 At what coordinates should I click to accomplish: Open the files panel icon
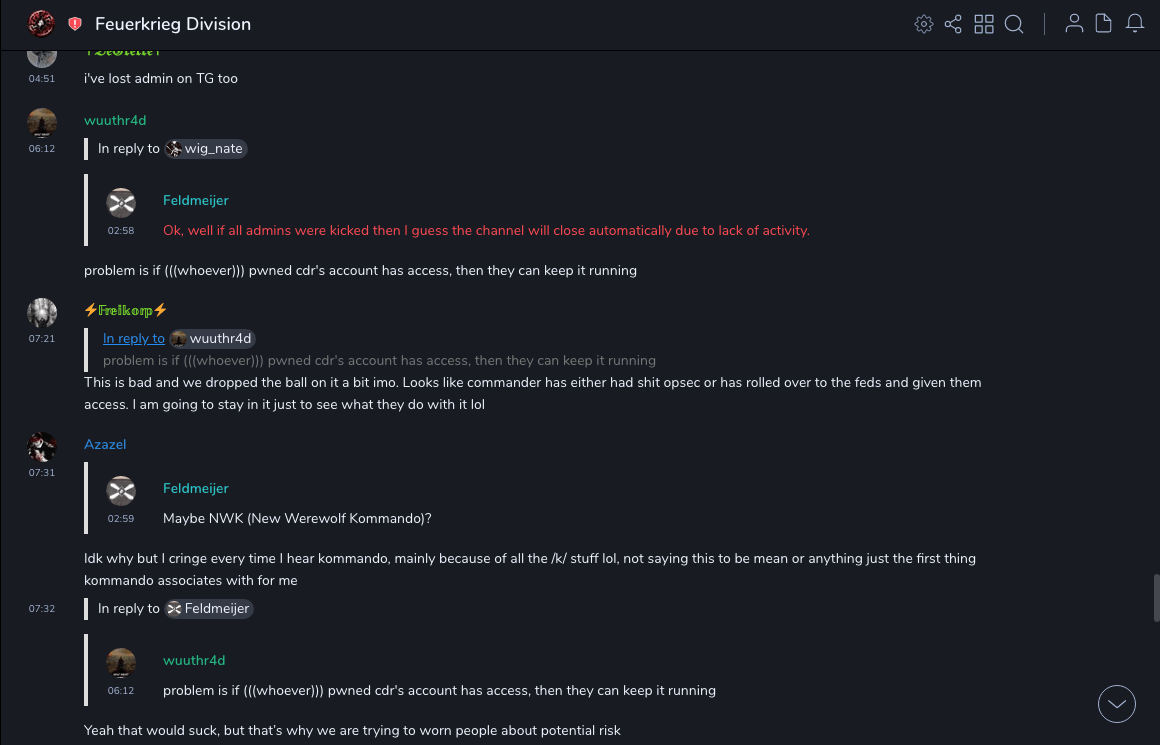pos(1104,24)
